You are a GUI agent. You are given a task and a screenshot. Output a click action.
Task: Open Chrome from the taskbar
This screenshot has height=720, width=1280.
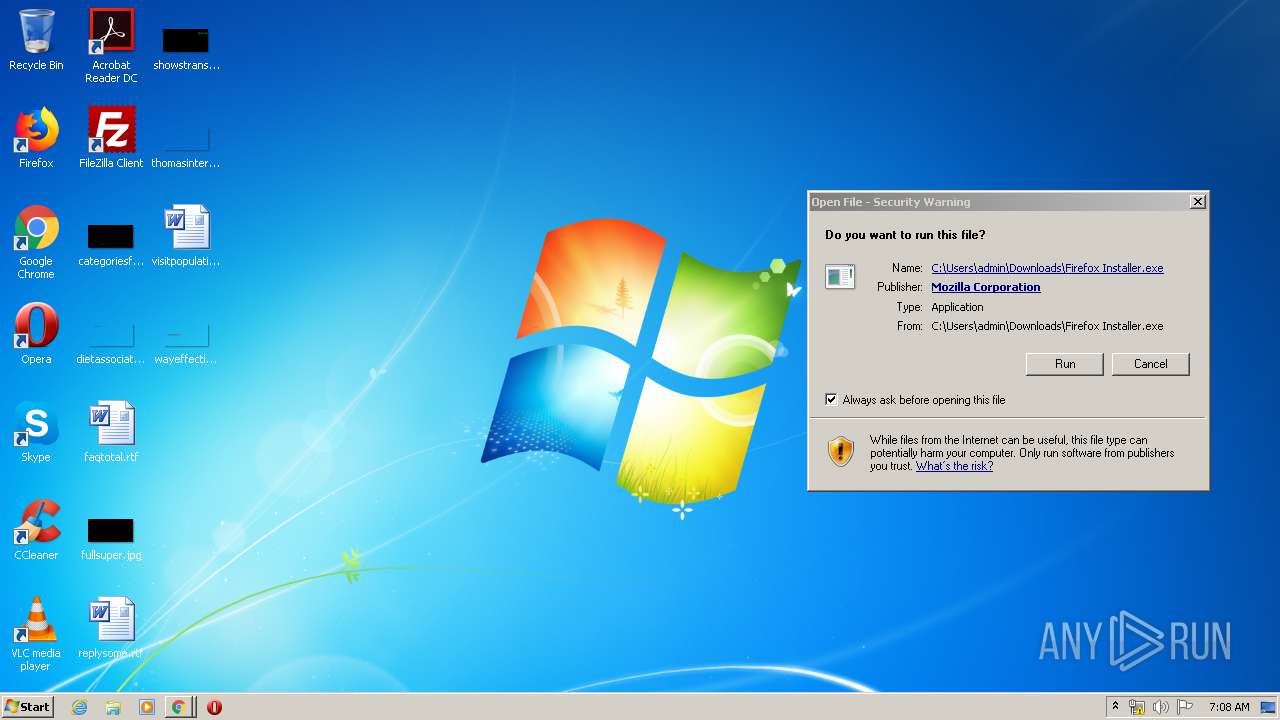click(x=179, y=707)
